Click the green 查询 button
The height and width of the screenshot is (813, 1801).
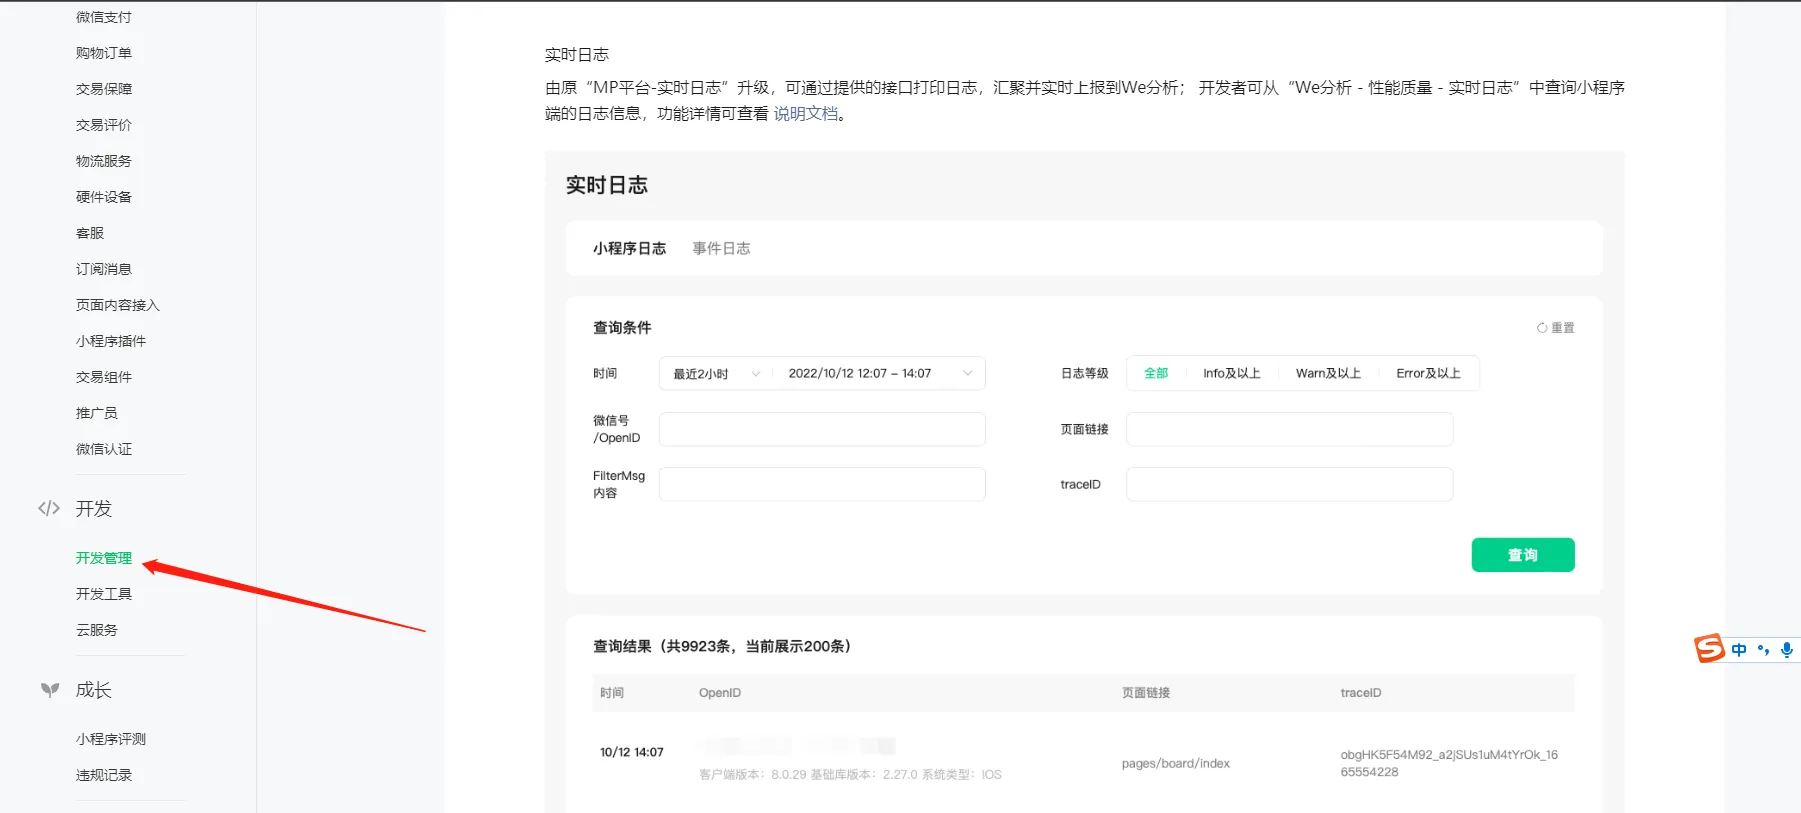tap(1523, 555)
